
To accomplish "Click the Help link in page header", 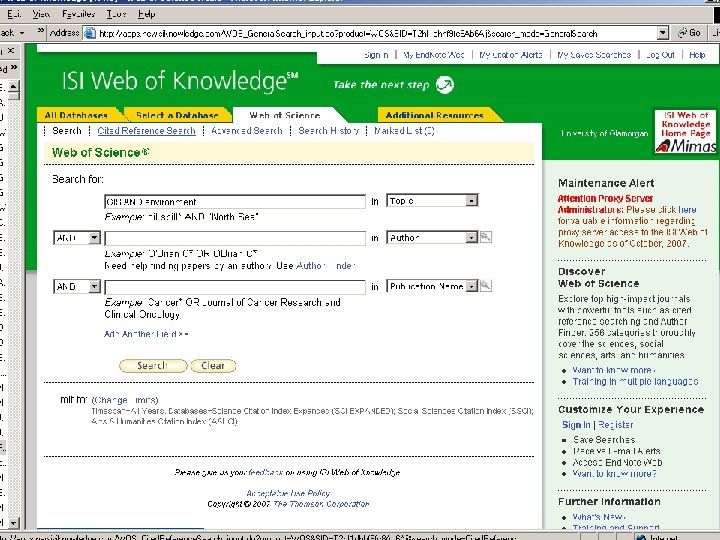I will point(697,55).
